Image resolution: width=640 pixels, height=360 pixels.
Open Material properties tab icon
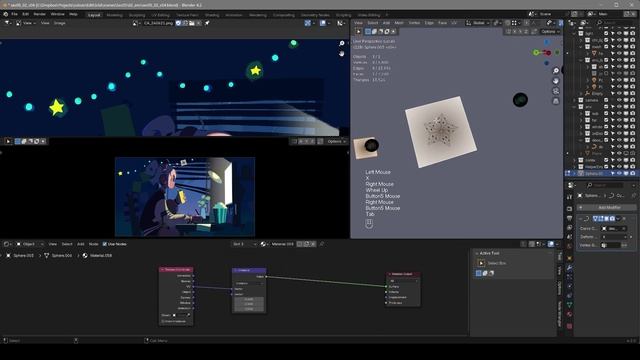point(569,314)
